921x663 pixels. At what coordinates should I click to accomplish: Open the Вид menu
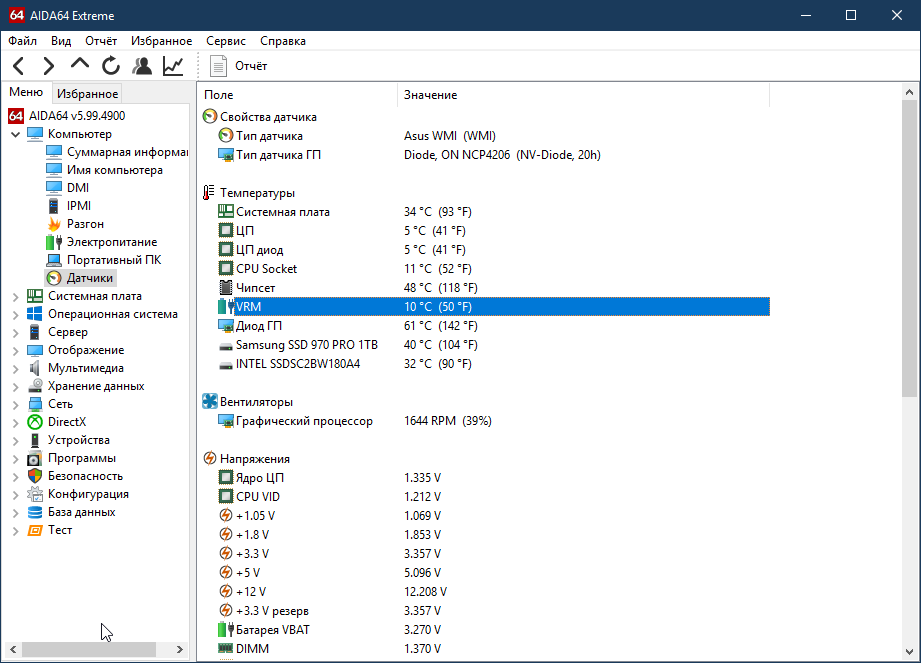tap(61, 41)
